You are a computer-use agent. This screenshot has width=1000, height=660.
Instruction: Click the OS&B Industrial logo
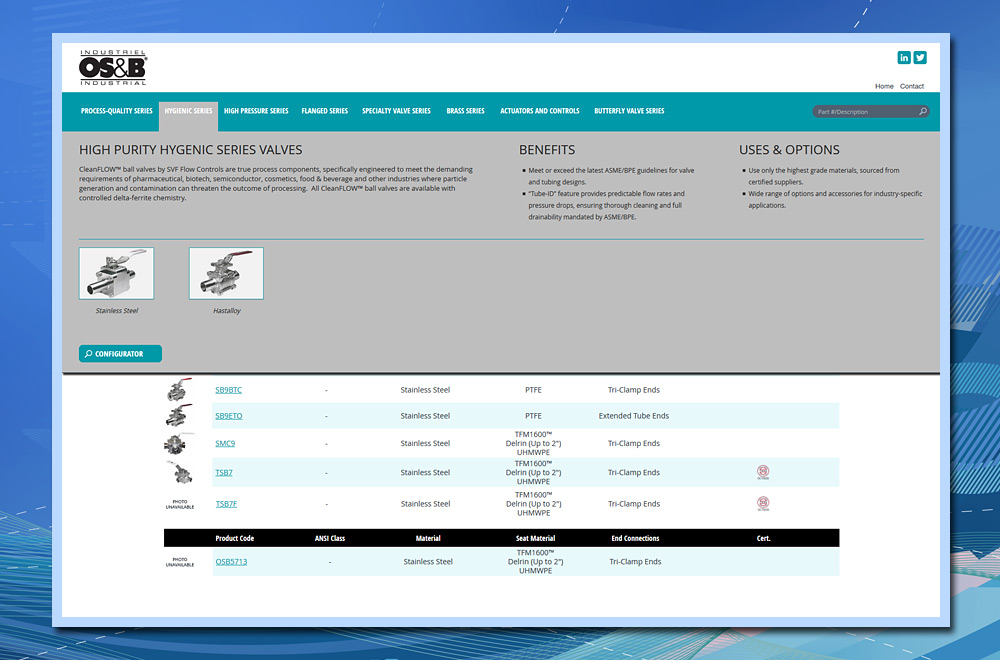click(x=113, y=68)
